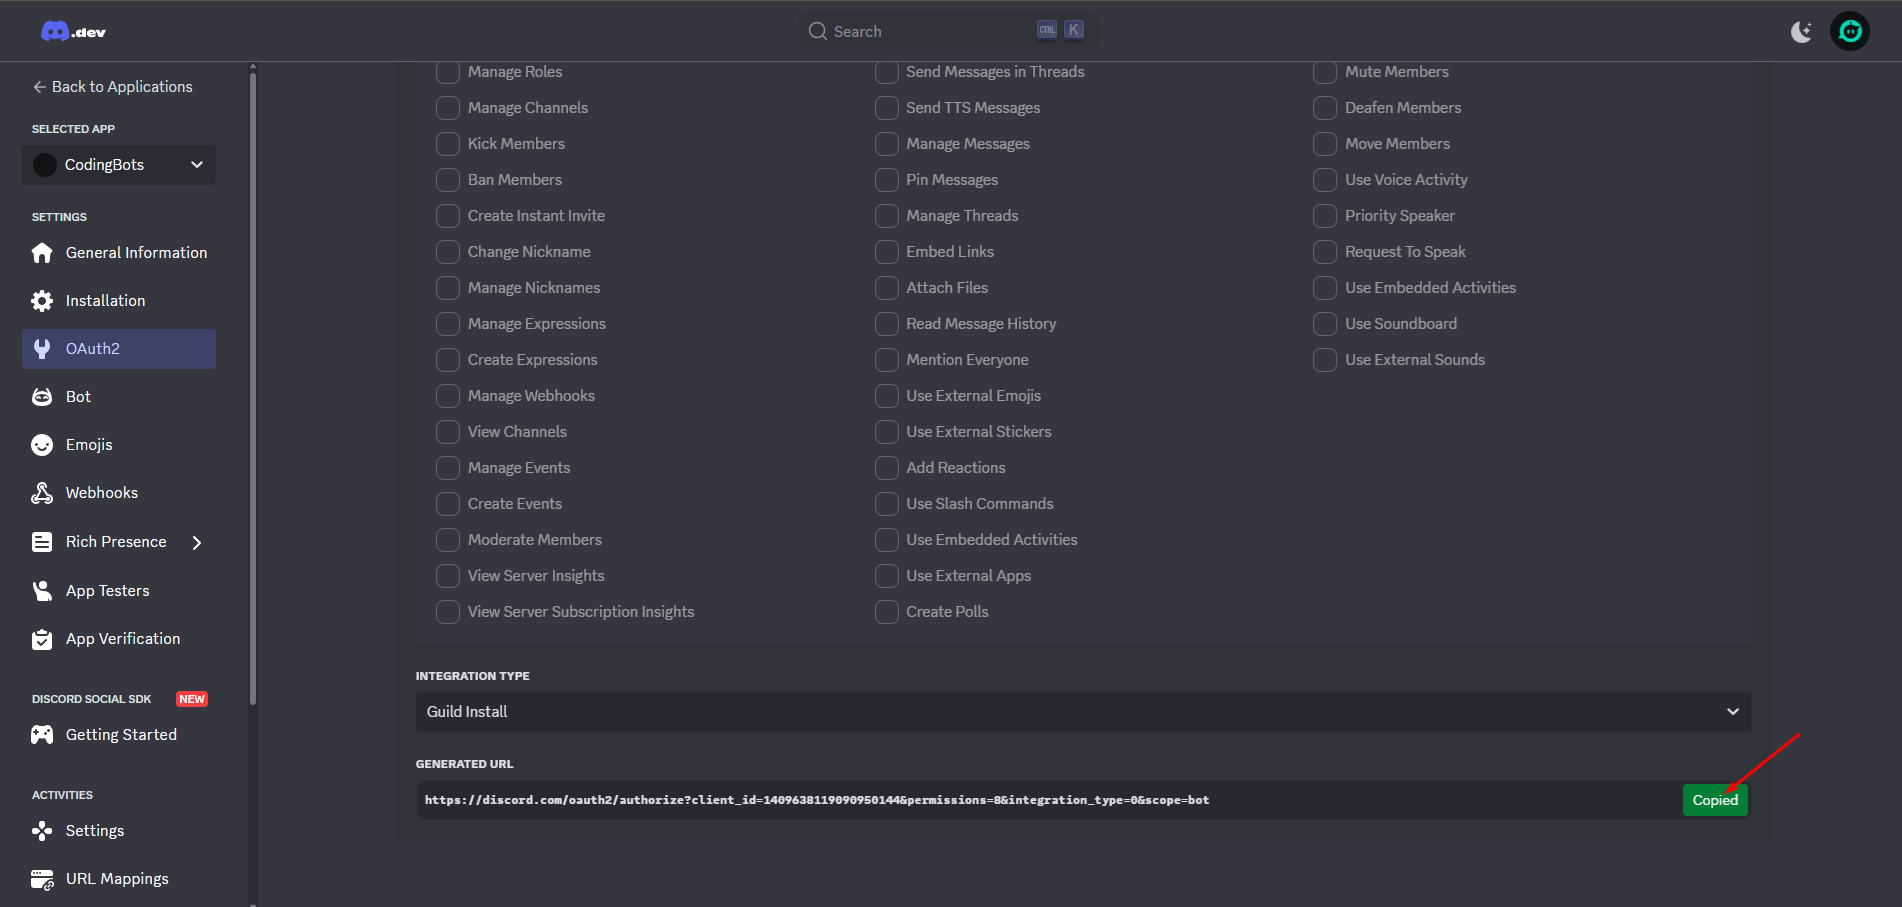
Task: Open the Webhooks page
Action: pyautogui.click(x=119, y=493)
